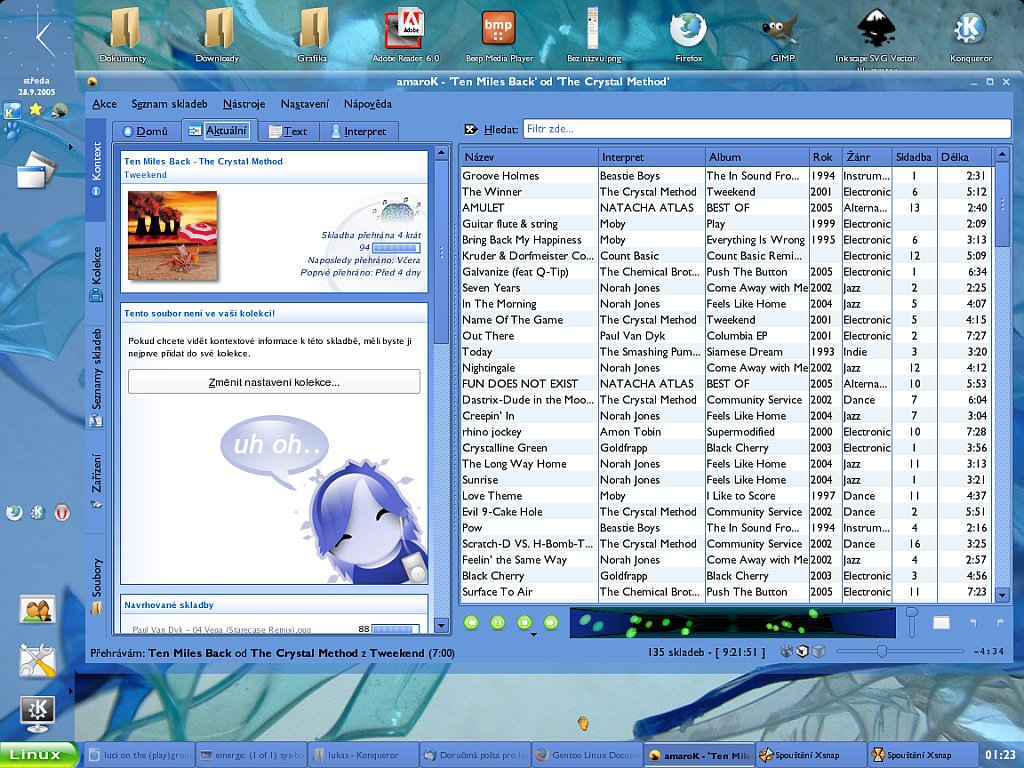Click the remaining time display -4:34
Screen dimensions: 1024x768
(x=988, y=651)
